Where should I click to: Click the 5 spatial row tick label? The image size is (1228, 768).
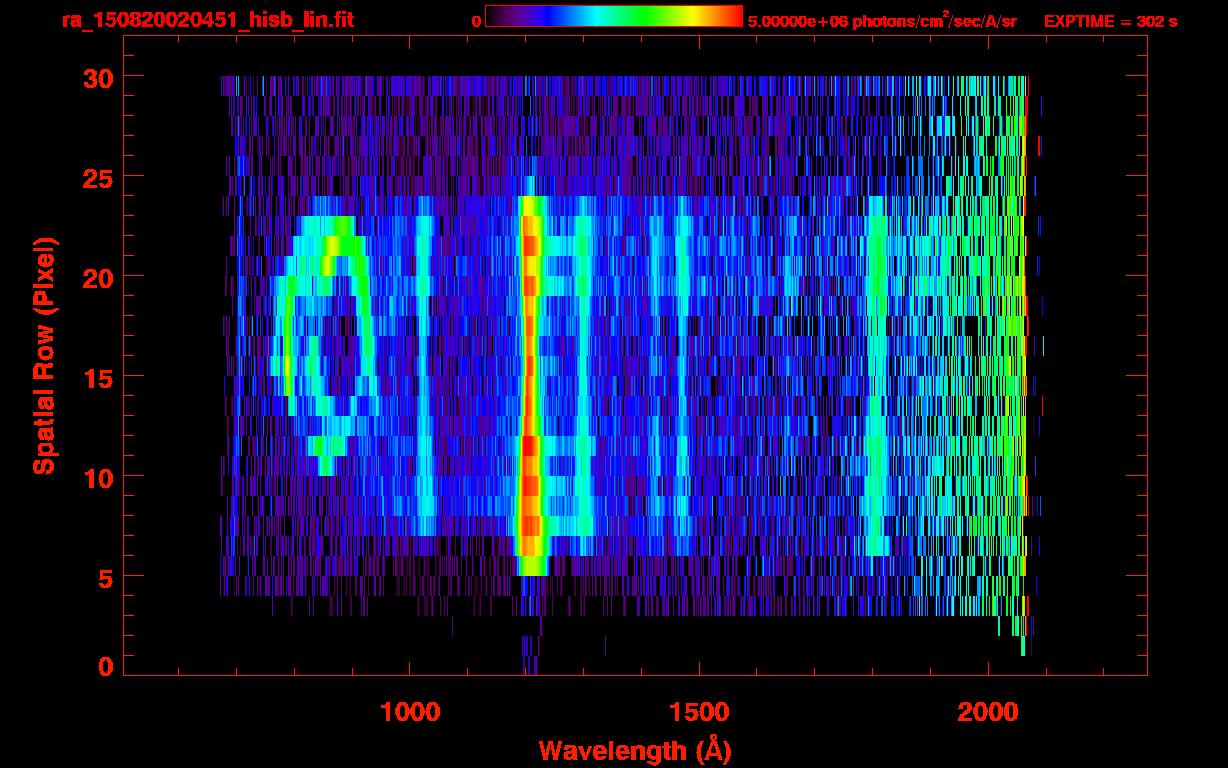pos(106,577)
